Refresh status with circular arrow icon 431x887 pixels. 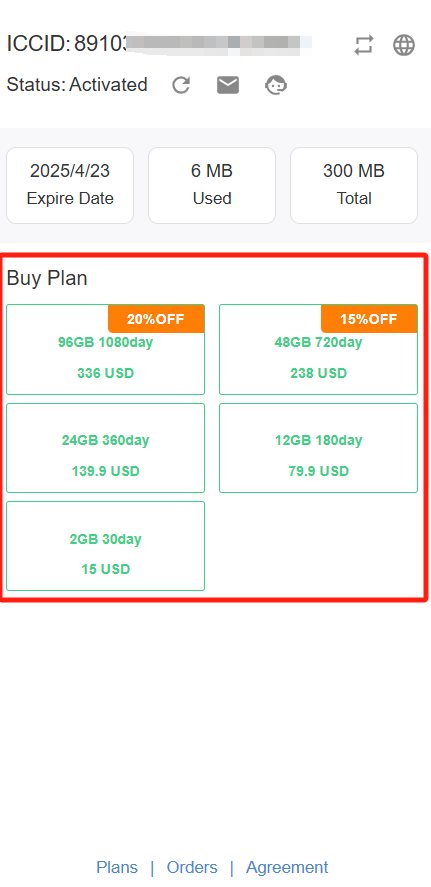tap(181, 85)
